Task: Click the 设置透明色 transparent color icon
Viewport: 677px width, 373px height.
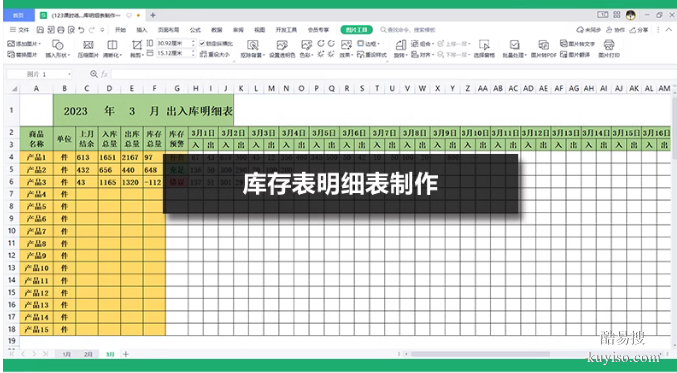Action: click(x=282, y=45)
